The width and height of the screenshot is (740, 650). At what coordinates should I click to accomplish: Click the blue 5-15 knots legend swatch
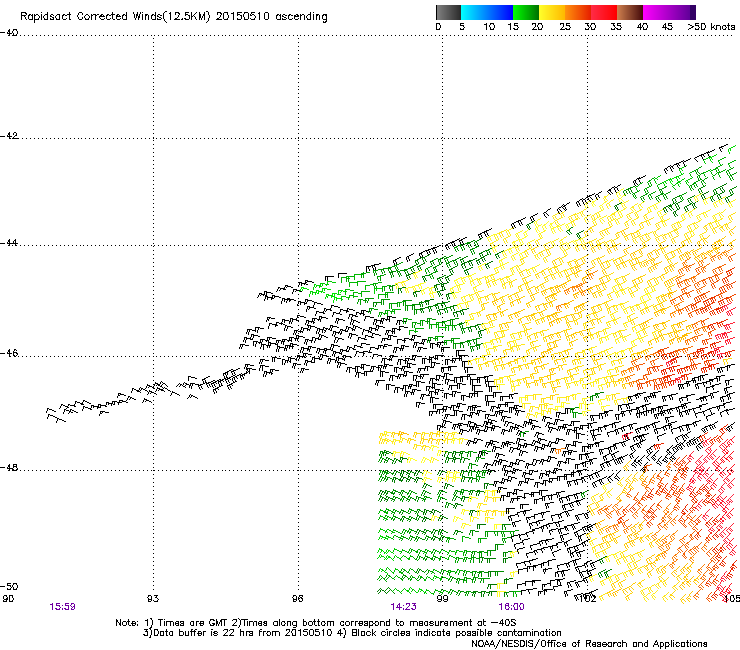pyautogui.click(x=487, y=12)
